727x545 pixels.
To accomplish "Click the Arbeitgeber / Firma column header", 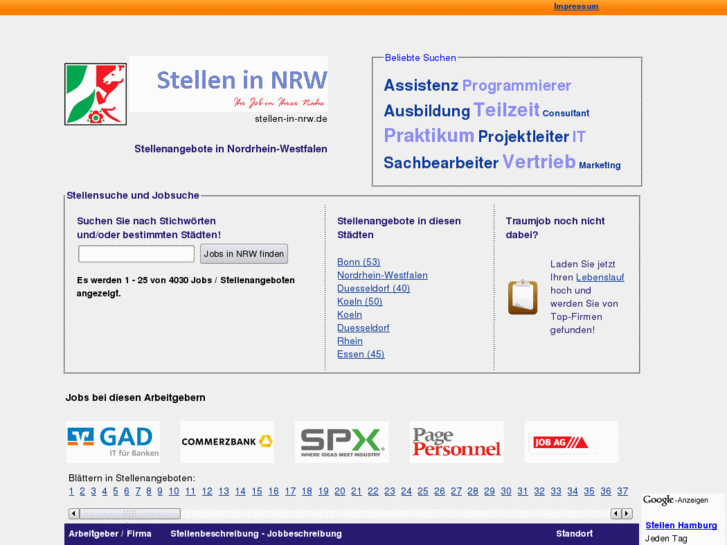I will pyautogui.click(x=110, y=534).
